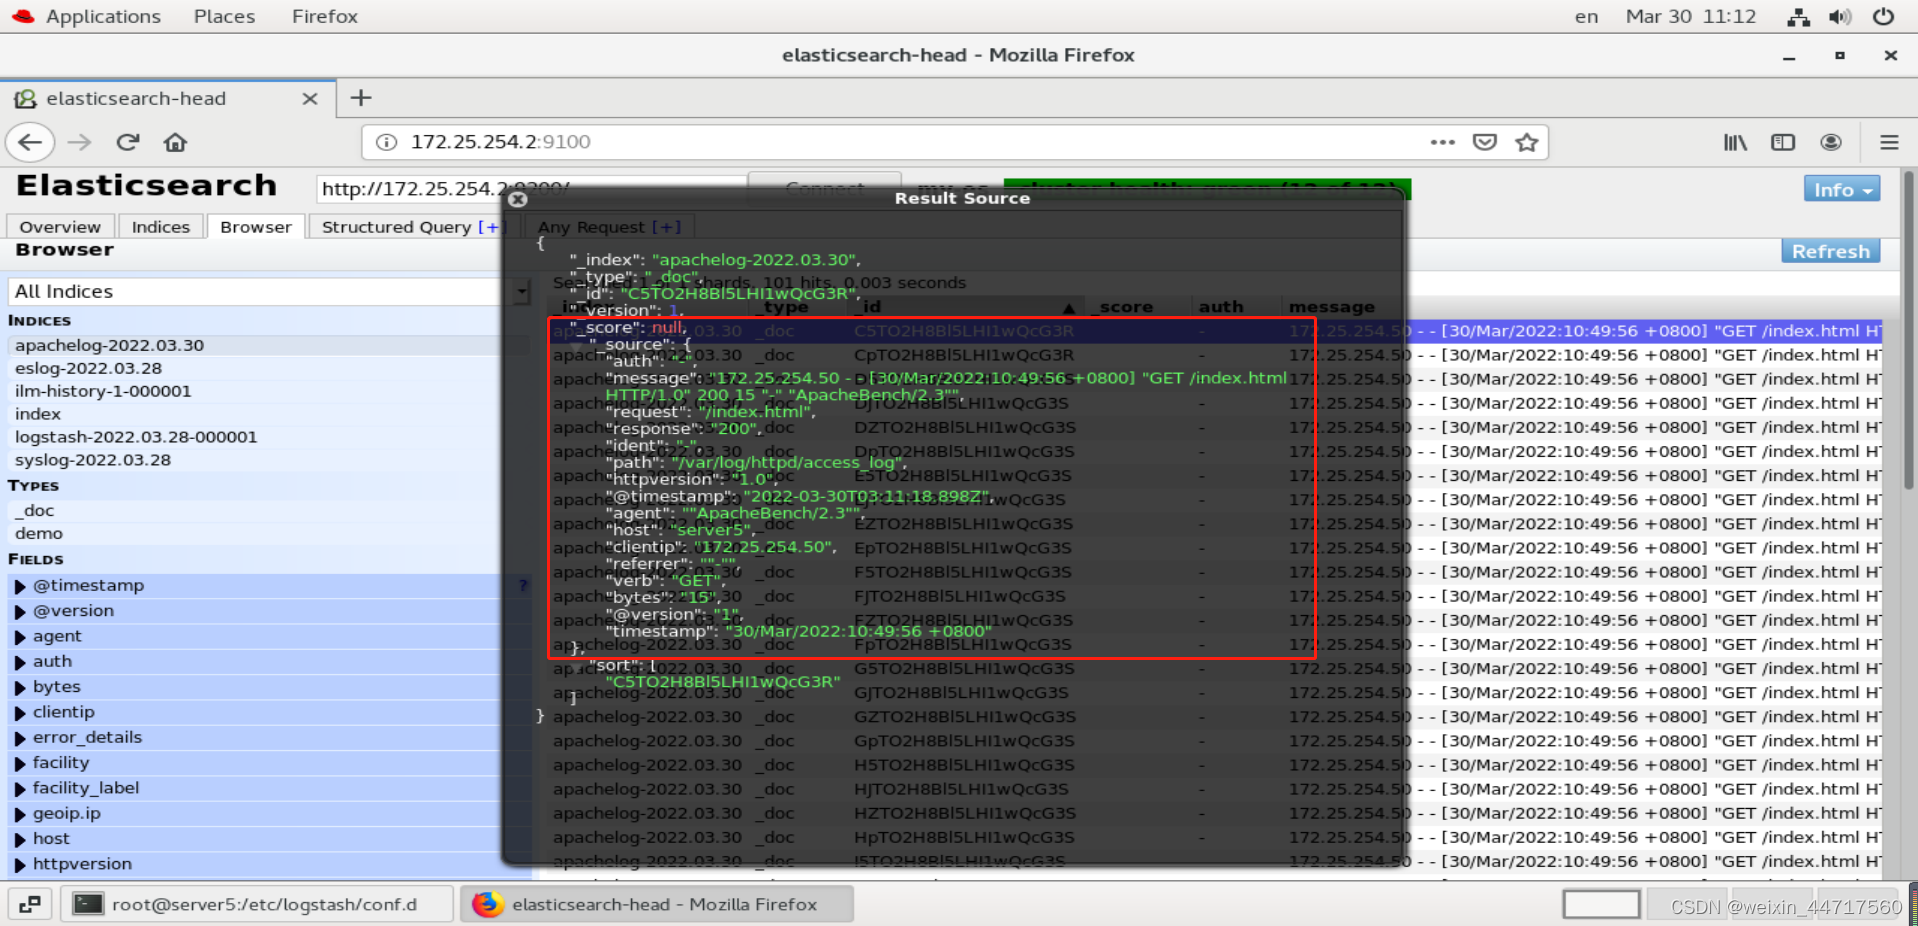1918x926 pixels.
Task: Go back in Firefox history
Action: tap(30, 142)
